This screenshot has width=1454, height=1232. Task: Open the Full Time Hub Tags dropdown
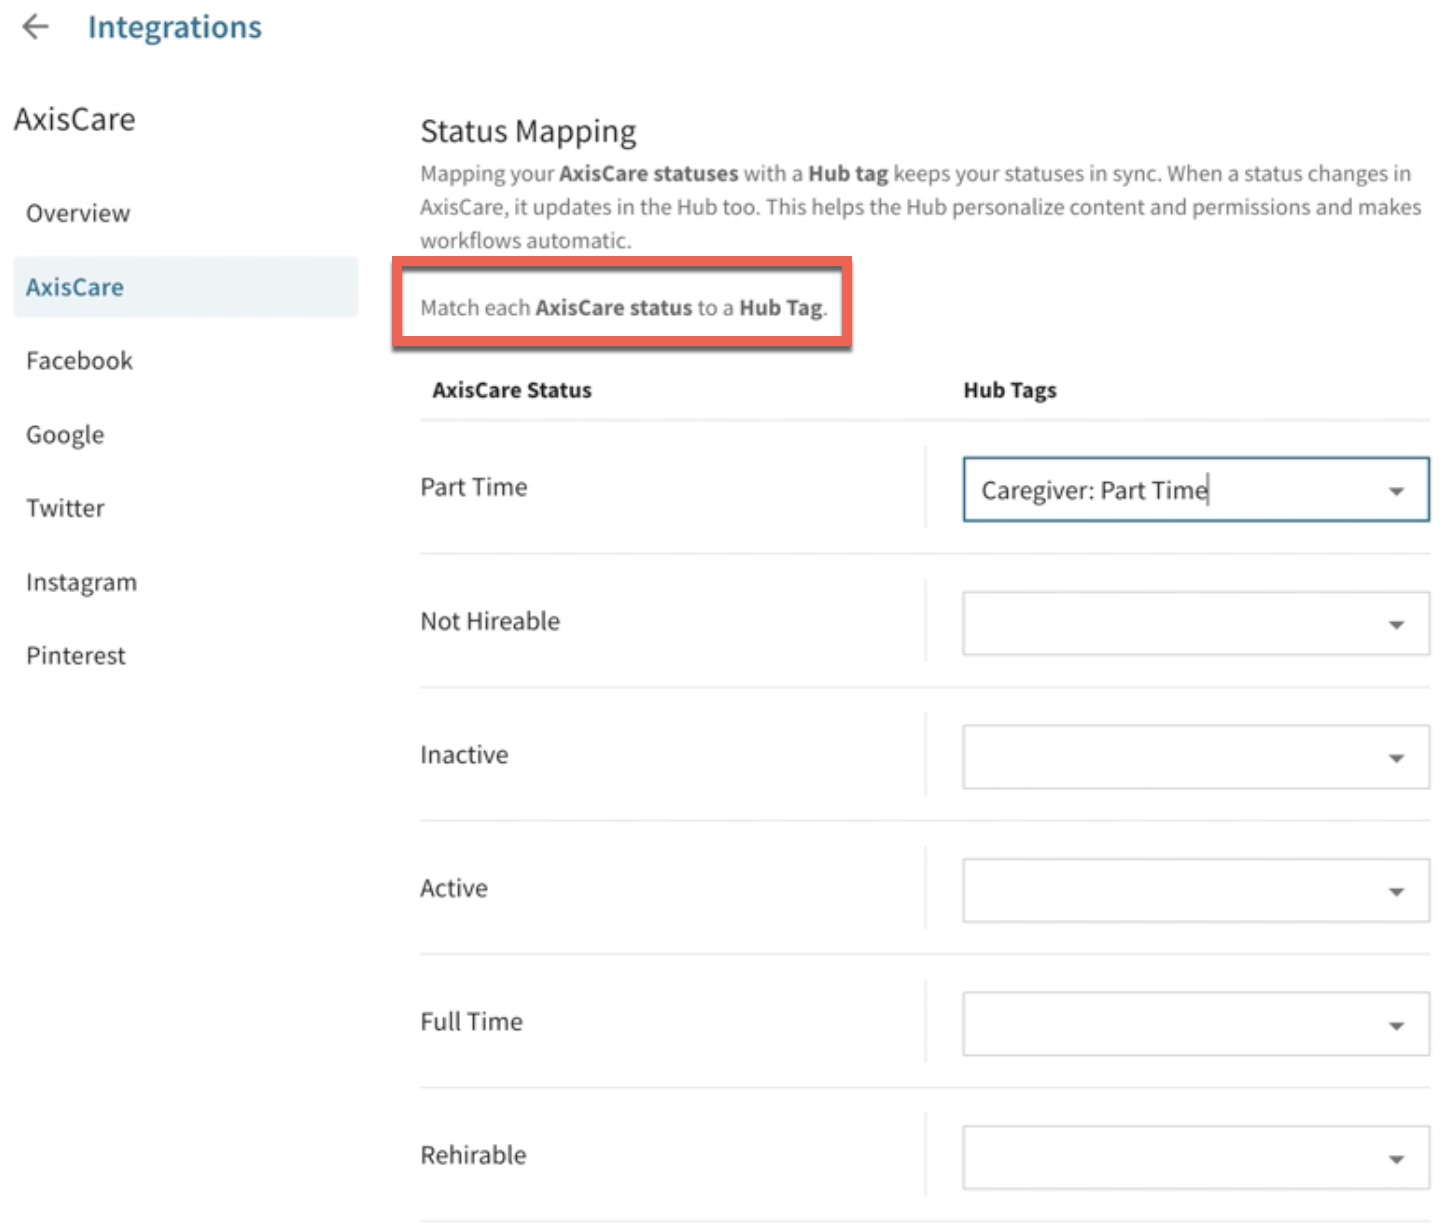pos(1196,1024)
